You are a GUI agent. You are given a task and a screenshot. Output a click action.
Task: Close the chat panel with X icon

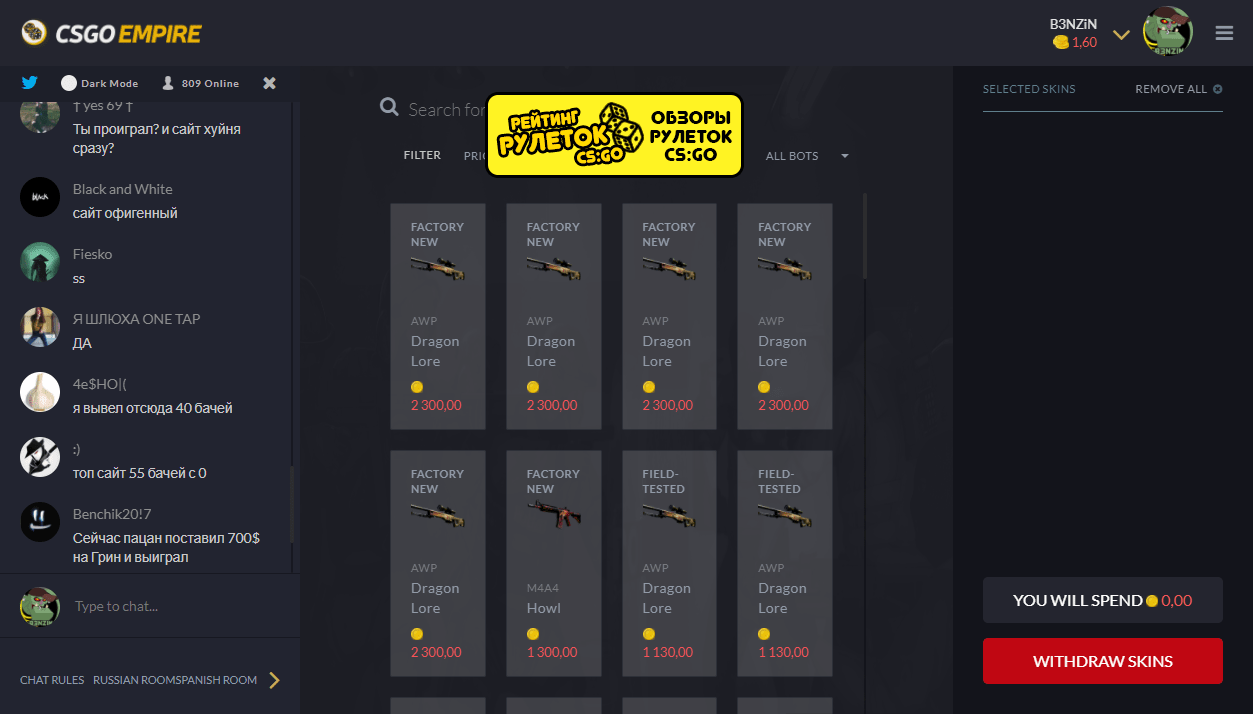pos(269,83)
